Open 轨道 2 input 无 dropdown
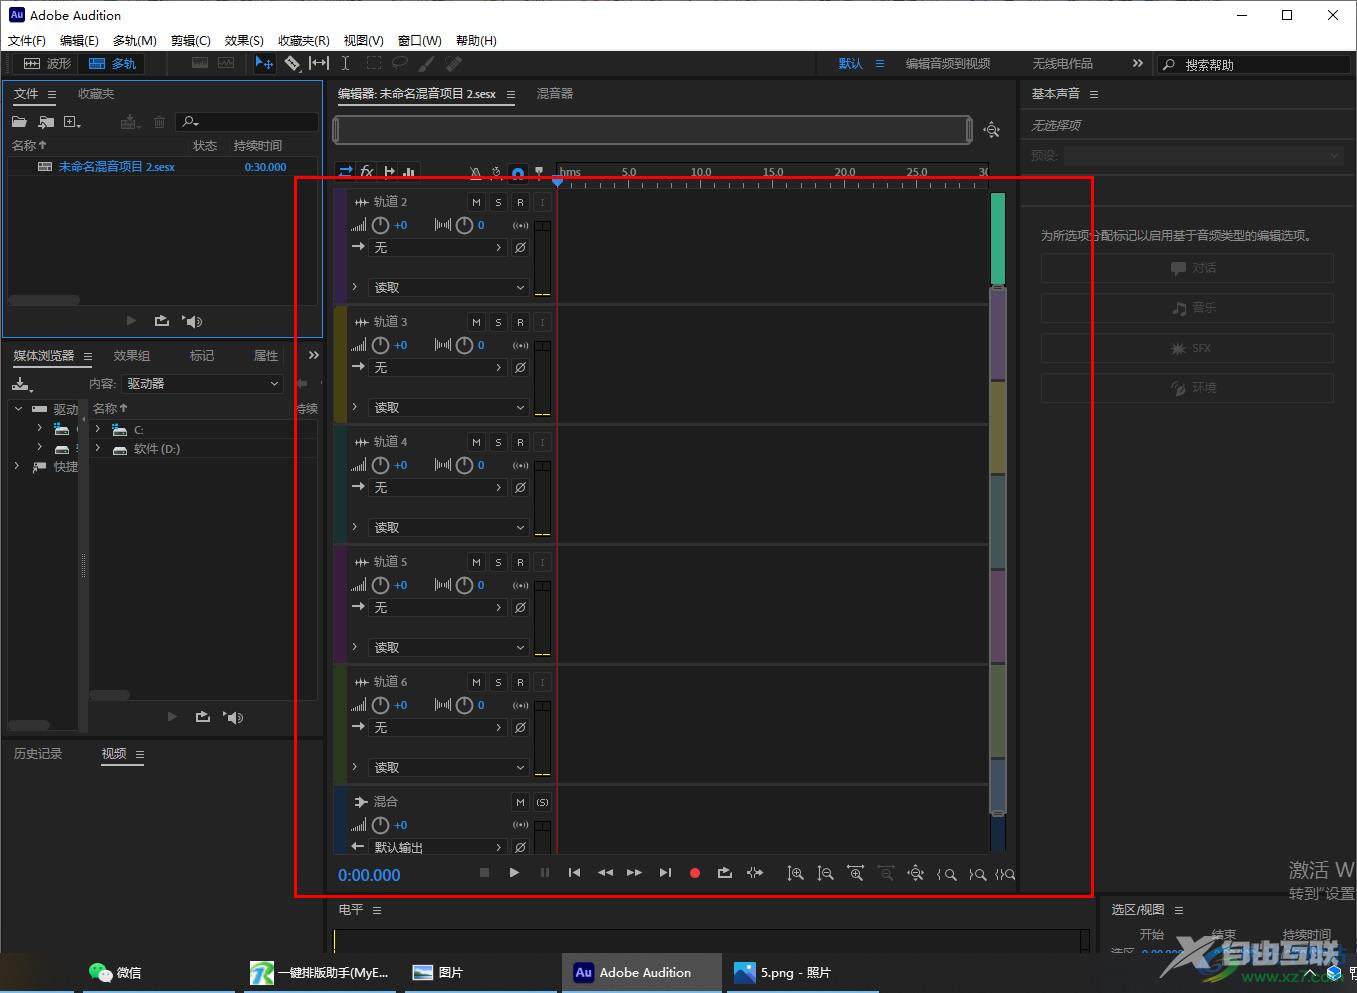The width and height of the screenshot is (1357, 993). tap(439, 247)
